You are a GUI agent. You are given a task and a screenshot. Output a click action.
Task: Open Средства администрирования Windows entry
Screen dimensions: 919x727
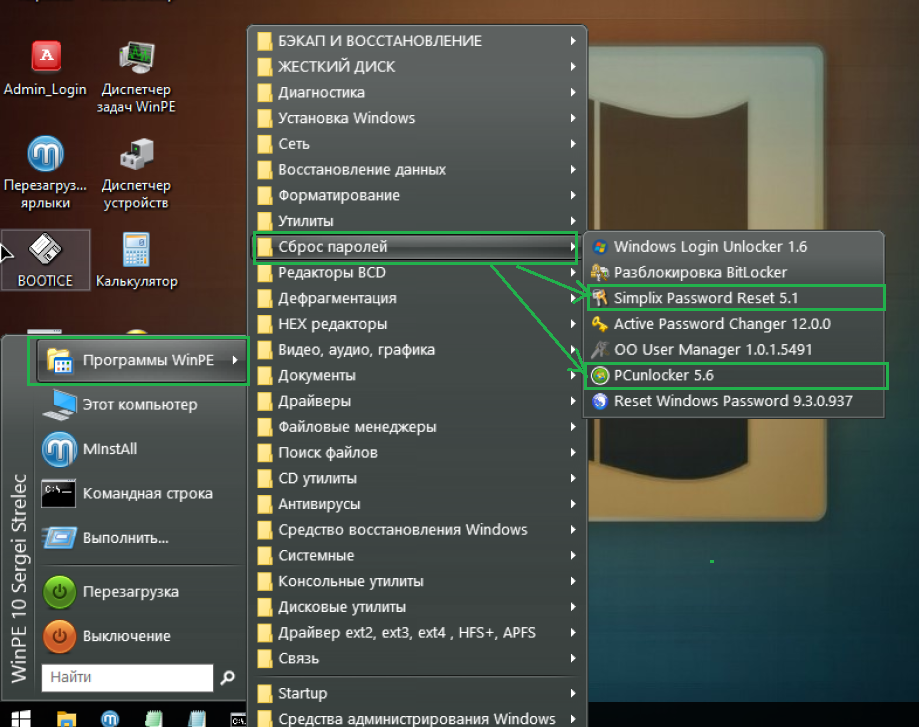417,718
